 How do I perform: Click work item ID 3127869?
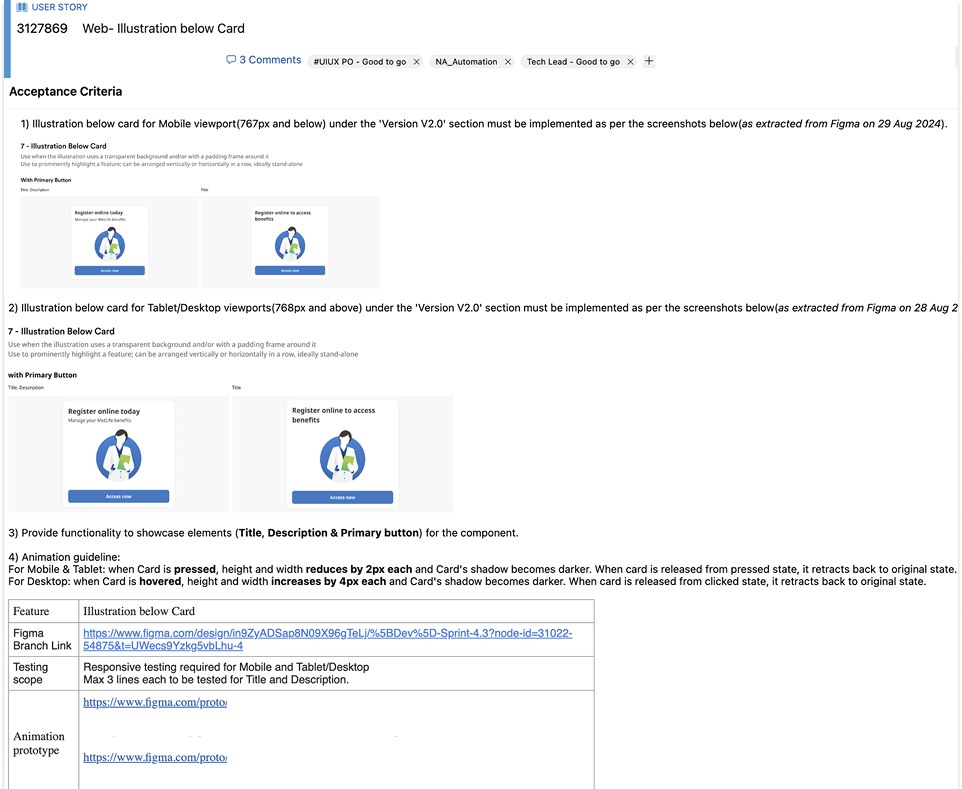tap(42, 28)
